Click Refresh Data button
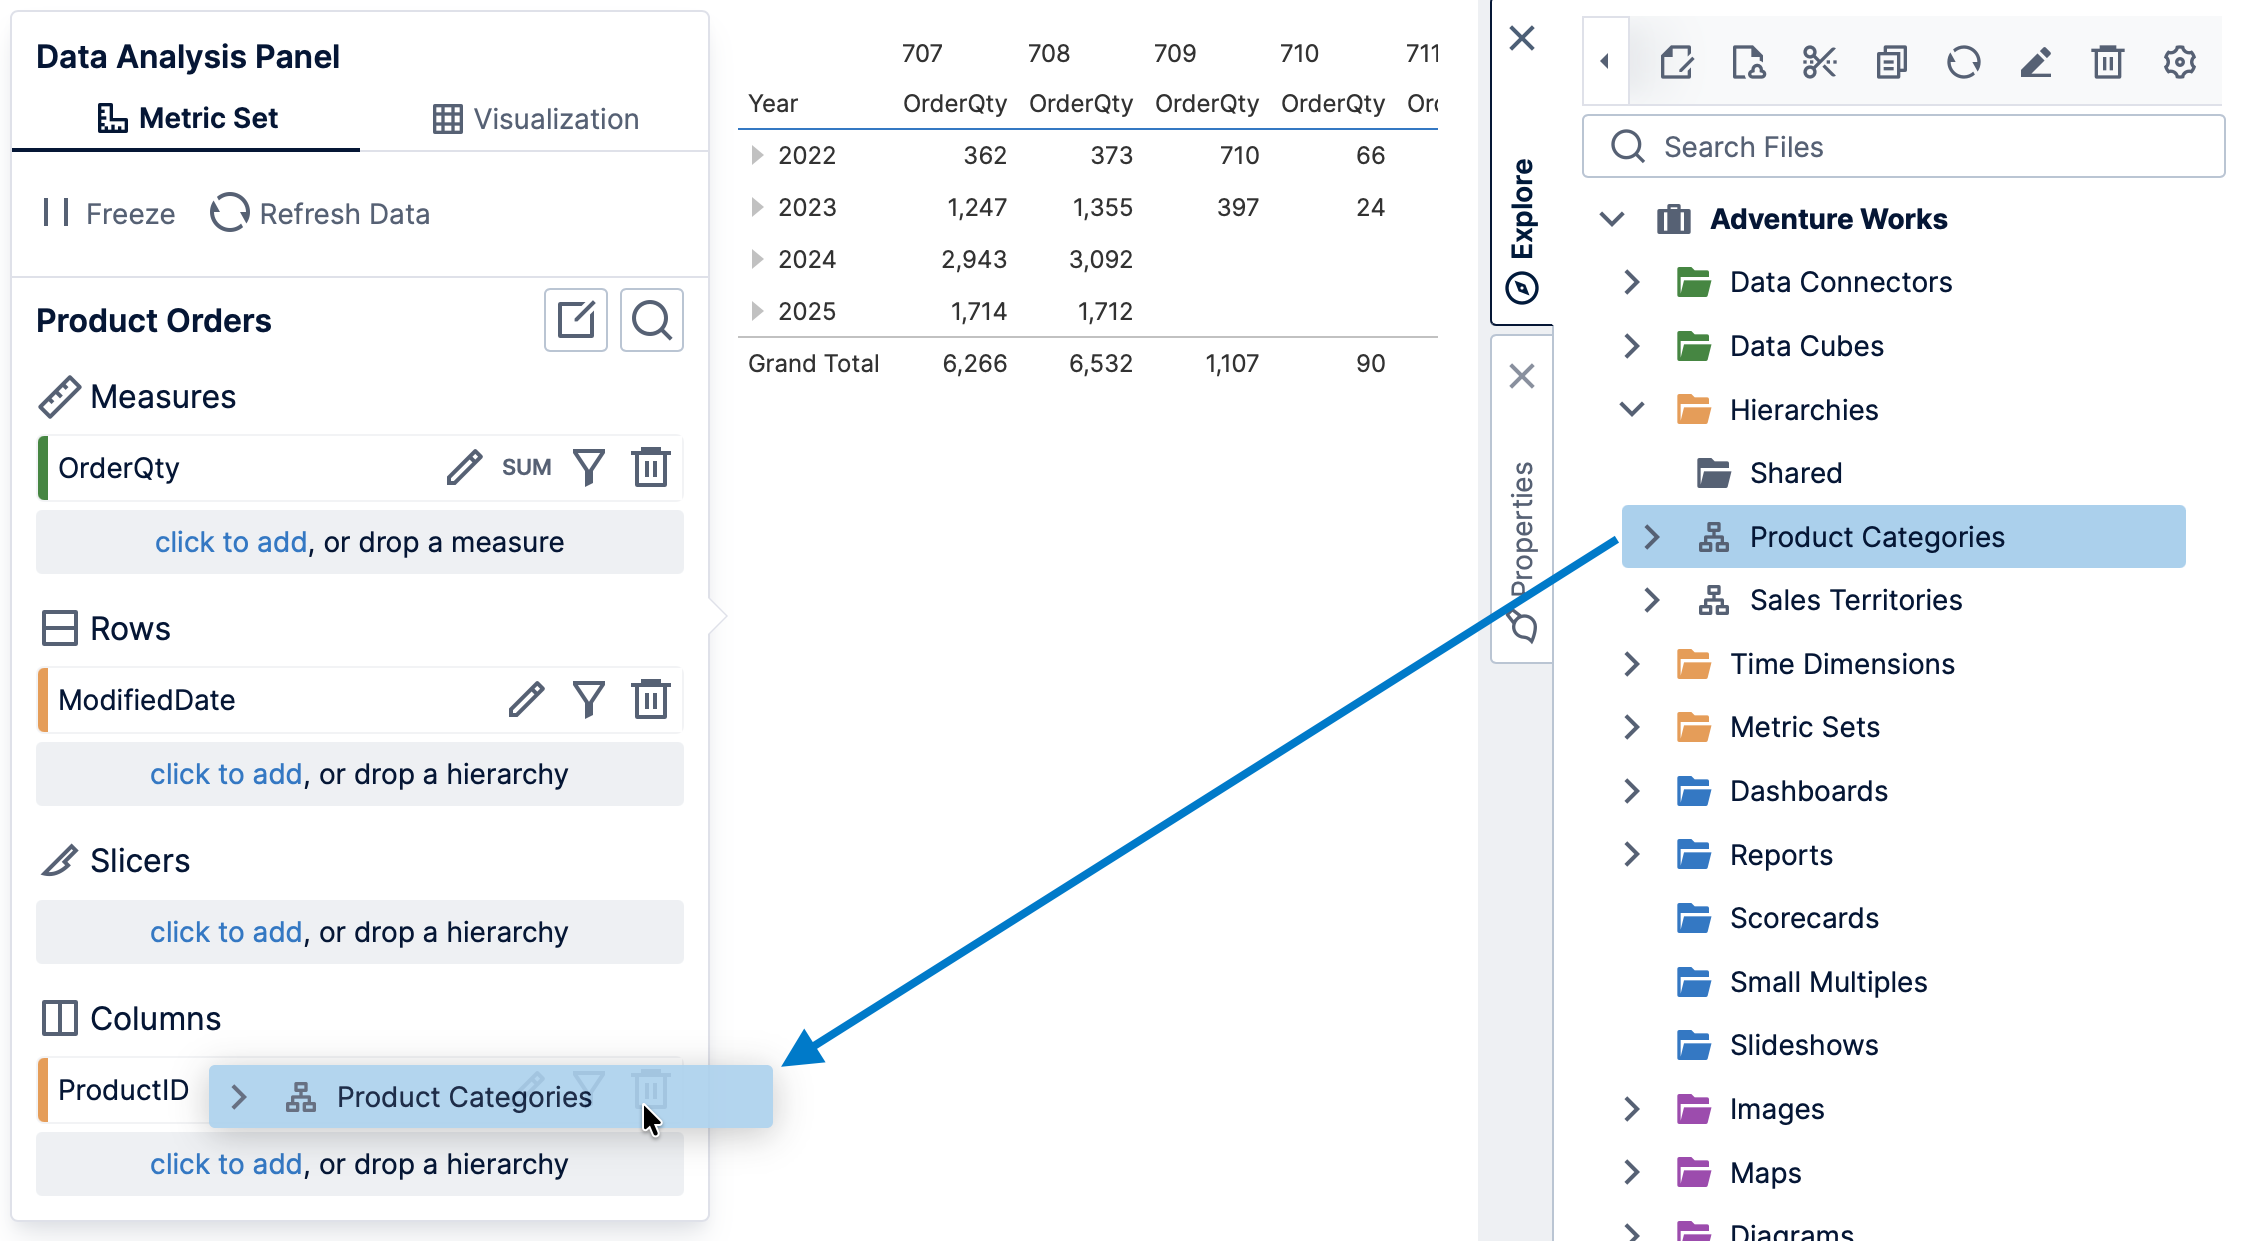 [x=320, y=213]
